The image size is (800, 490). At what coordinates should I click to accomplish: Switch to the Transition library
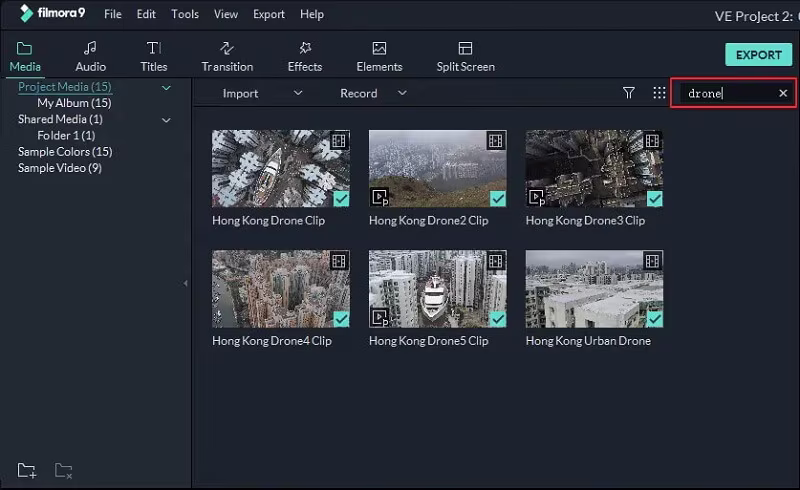click(227, 56)
